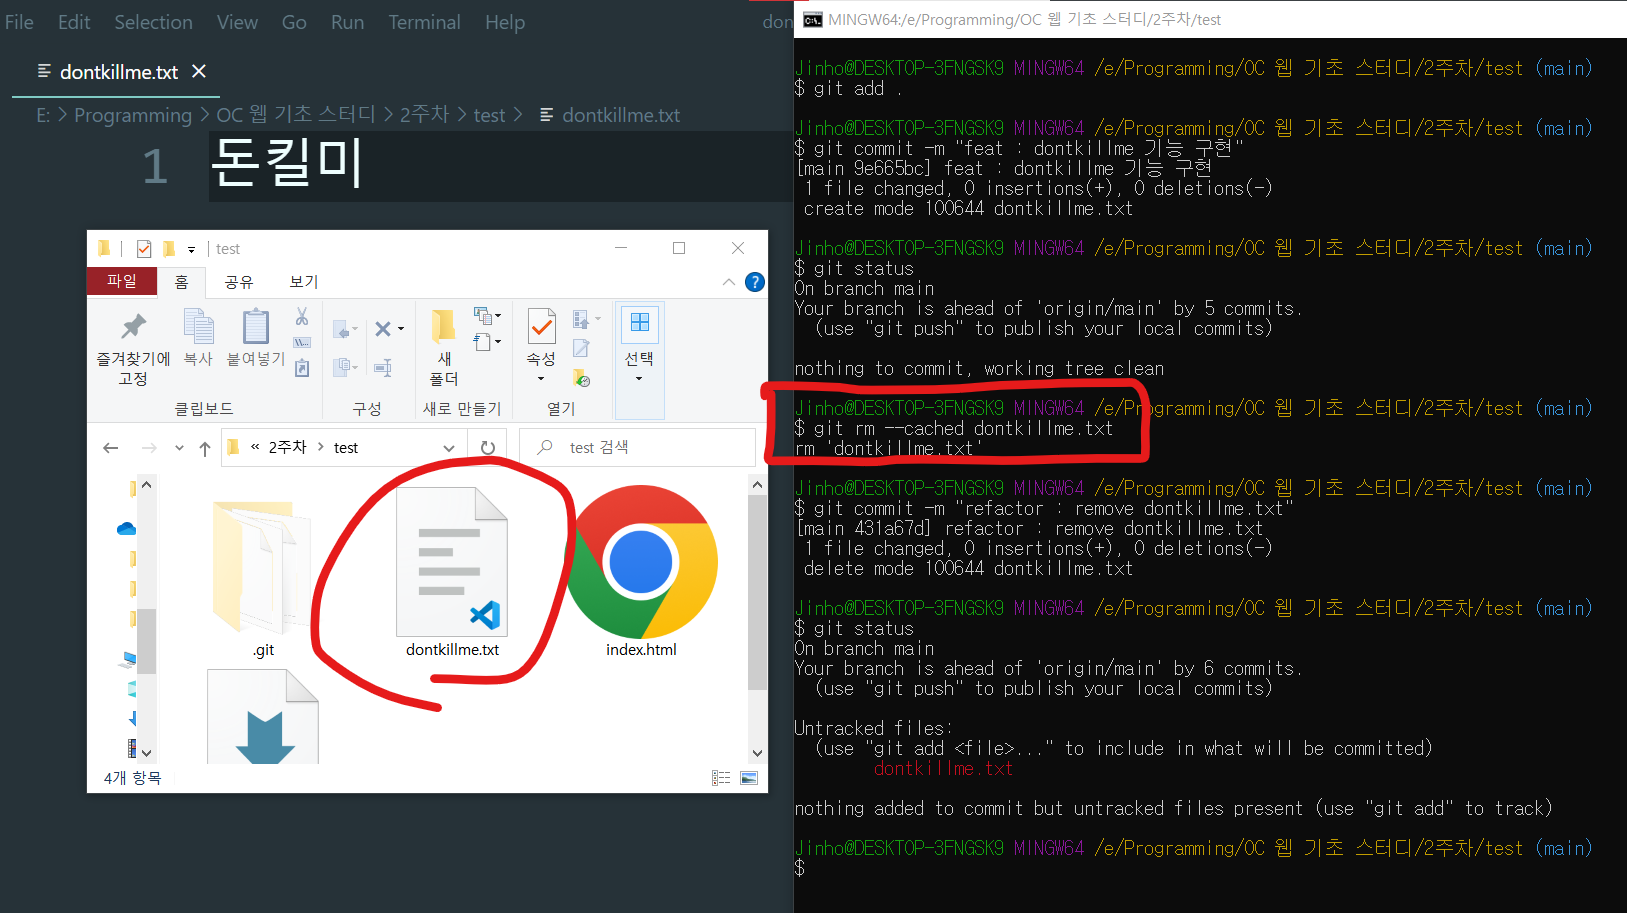Click the Paste shortcut icon in ribbon
The image size is (1627, 913).
point(302,368)
